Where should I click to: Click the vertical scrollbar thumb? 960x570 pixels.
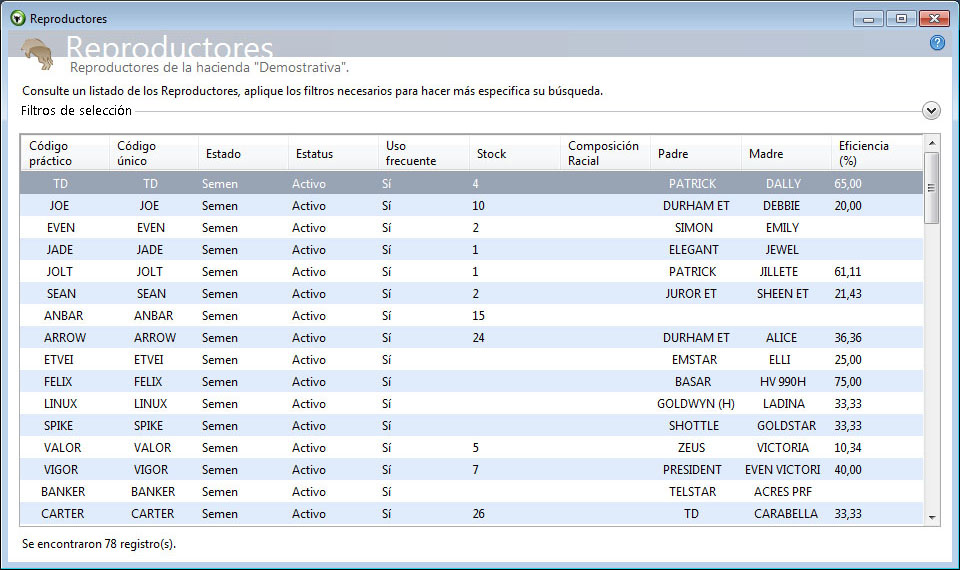point(932,188)
